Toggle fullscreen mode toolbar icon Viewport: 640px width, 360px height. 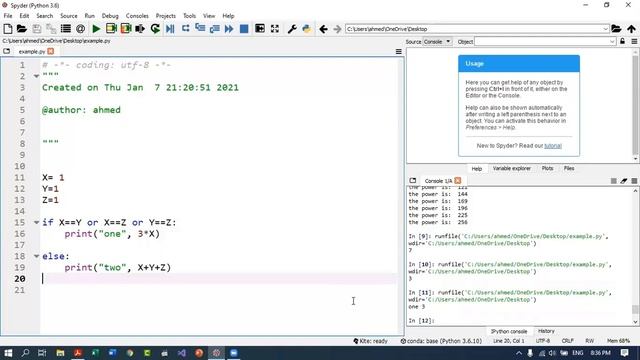[275, 29]
